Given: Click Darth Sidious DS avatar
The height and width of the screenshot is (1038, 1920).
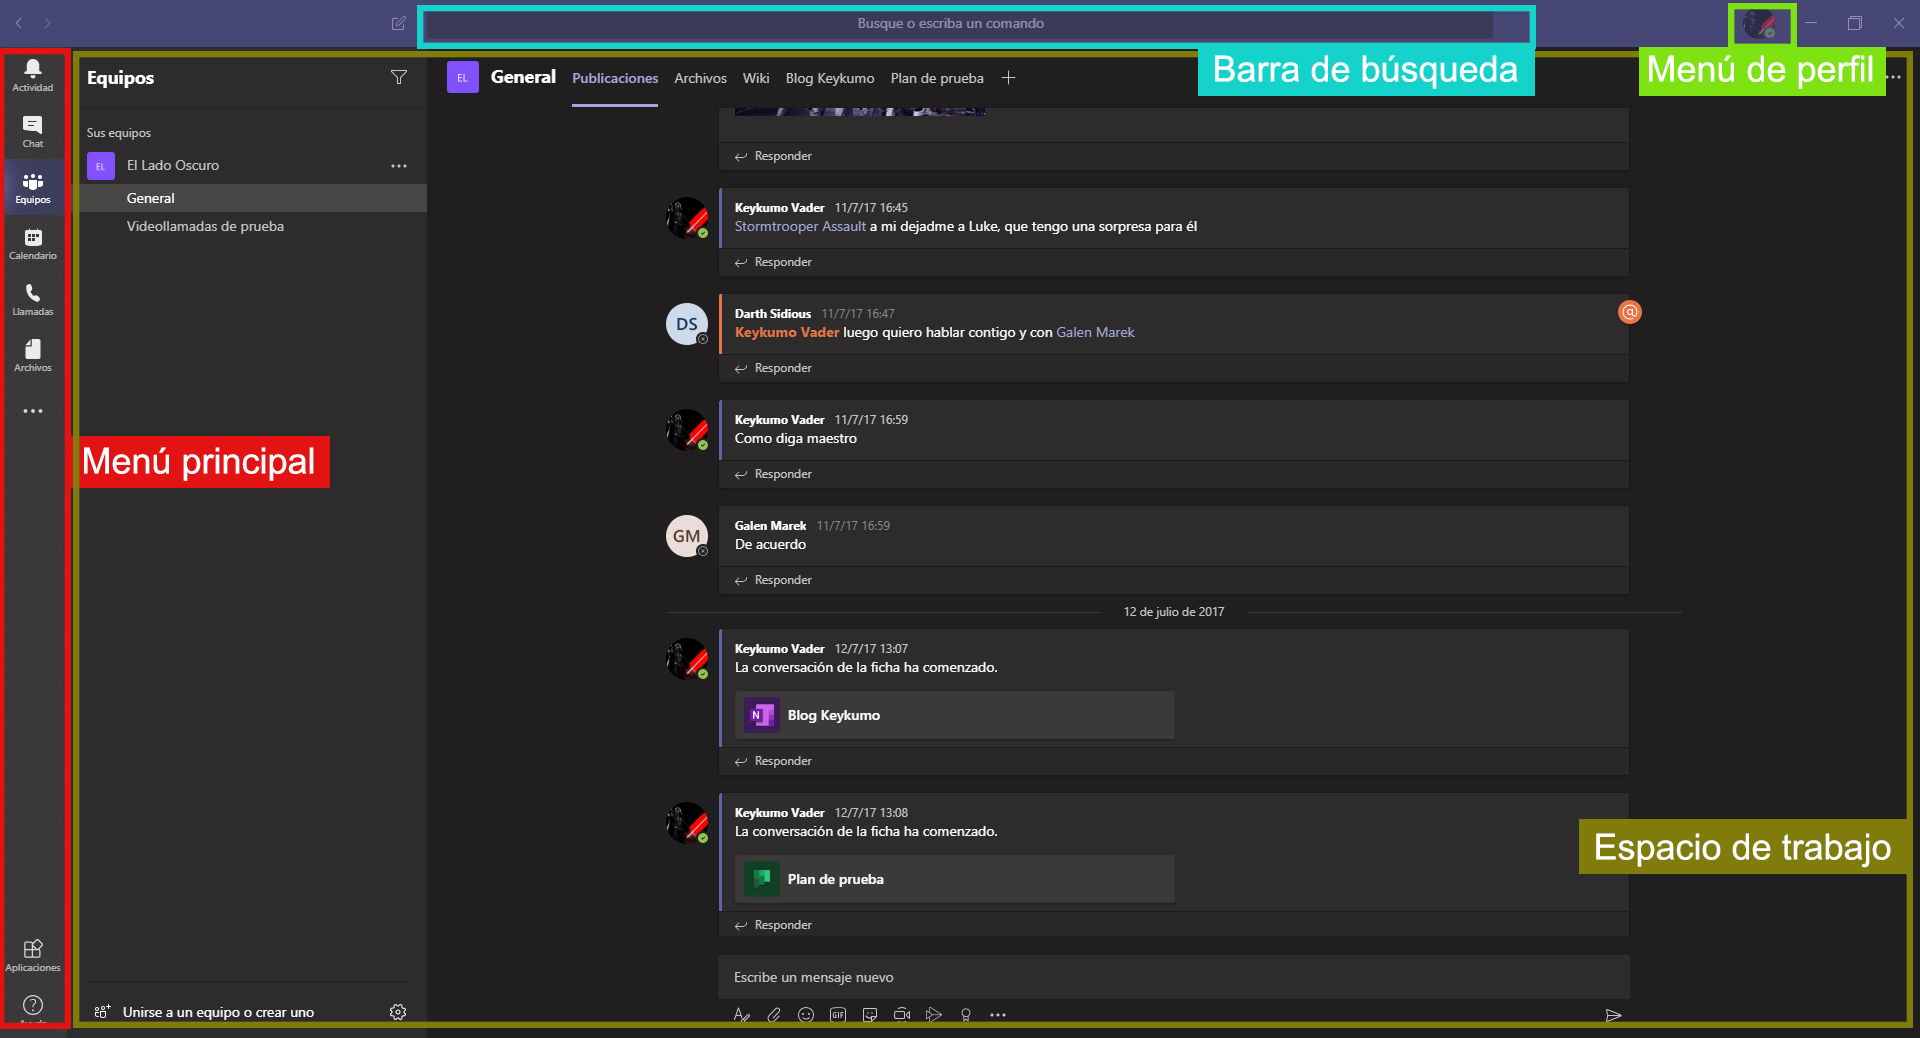Looking at the screenshot, I should click(687, 324).
